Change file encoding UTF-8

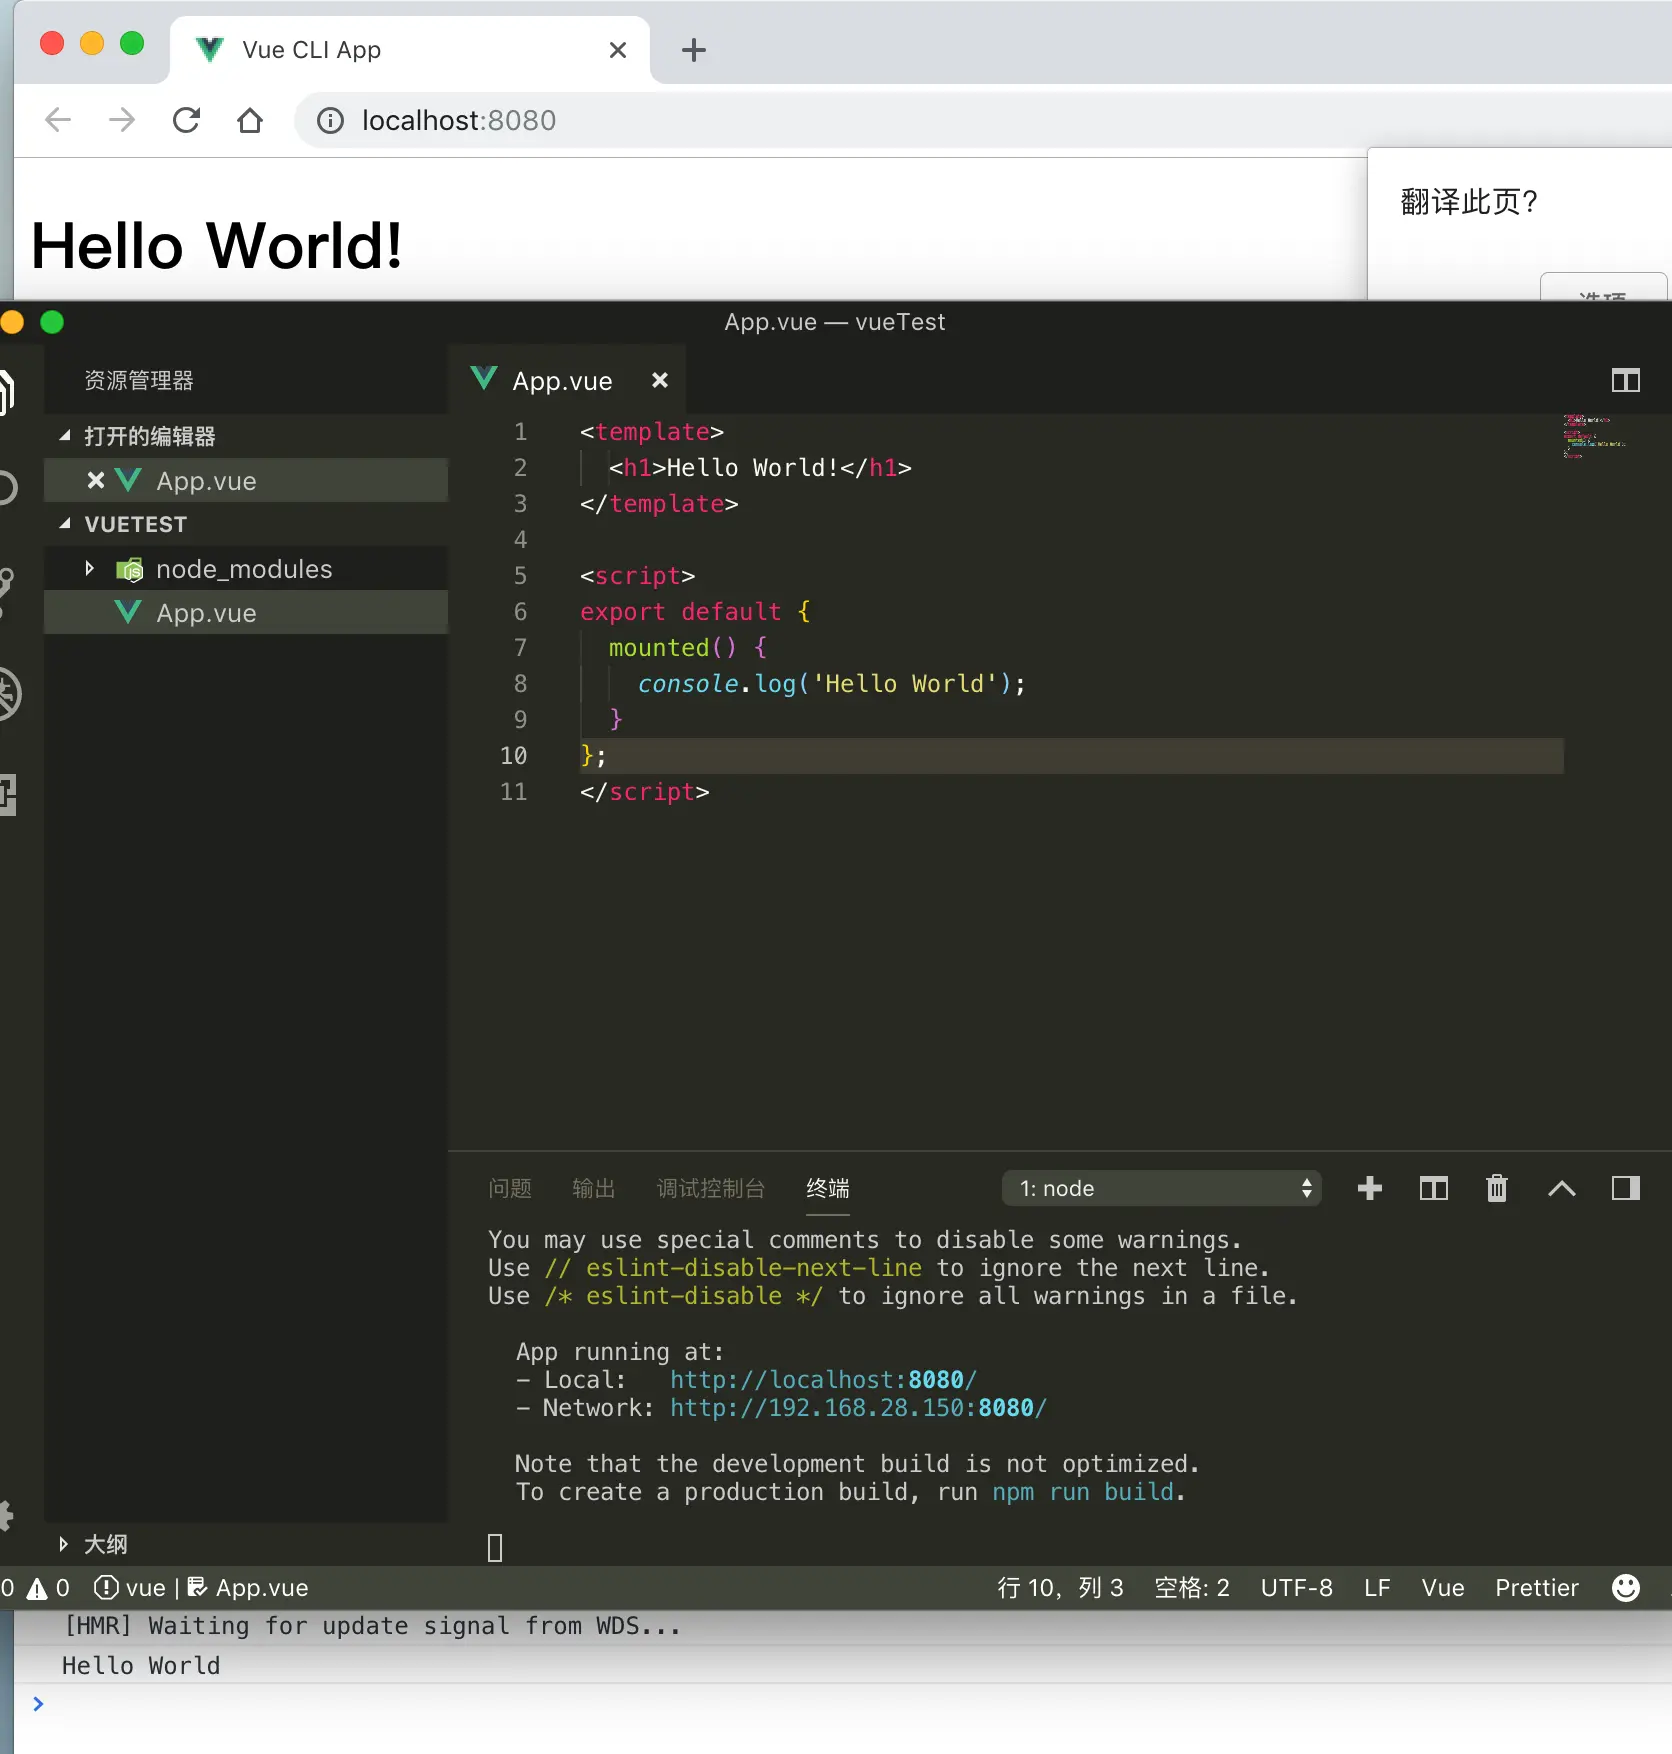[x=1296, y=1588]
